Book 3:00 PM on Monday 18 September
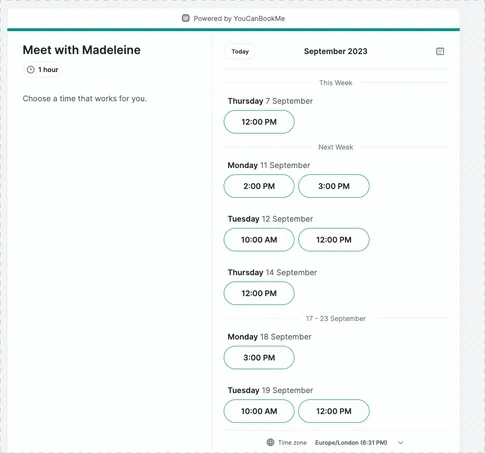This screenshot has width=485, height=453. (259, 358)
